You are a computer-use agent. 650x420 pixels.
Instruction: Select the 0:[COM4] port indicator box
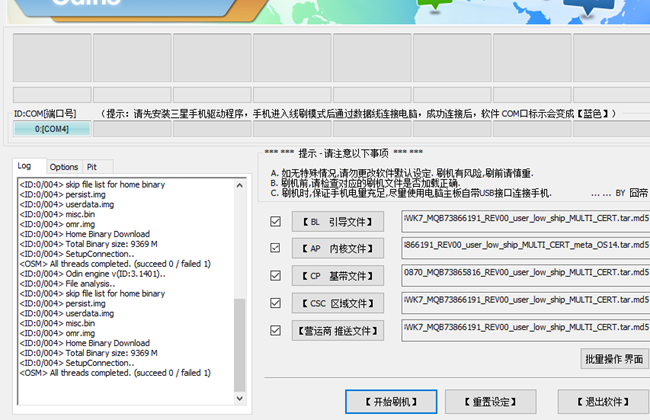click(x=52, y=128)
